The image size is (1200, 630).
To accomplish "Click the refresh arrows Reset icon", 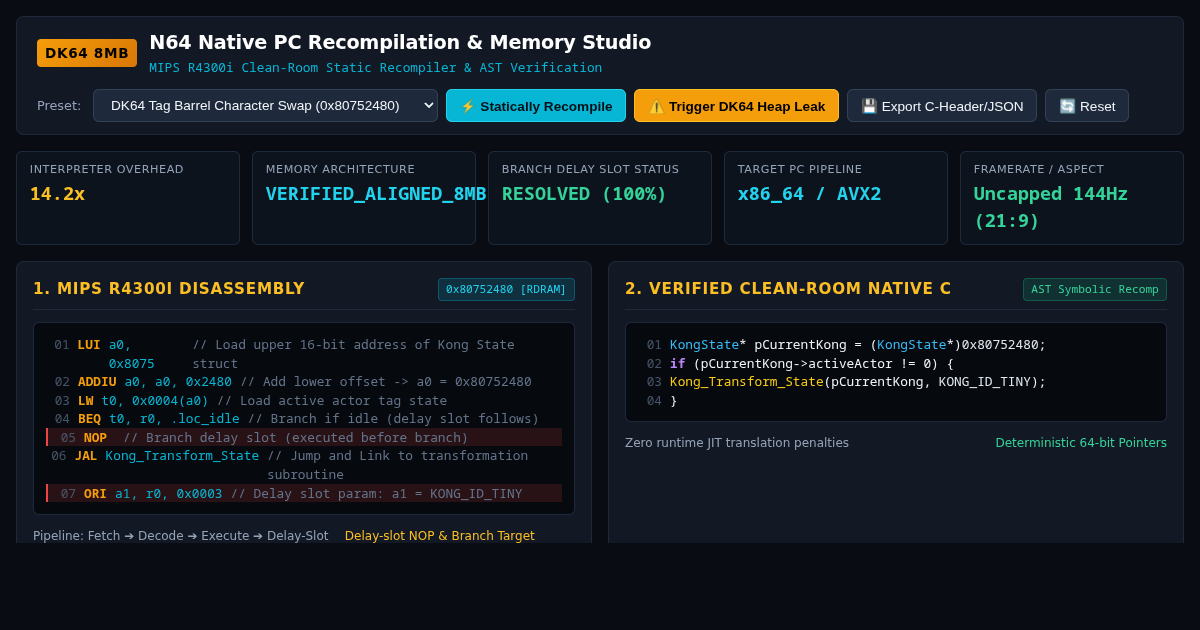I will [x=1067, y=106].
